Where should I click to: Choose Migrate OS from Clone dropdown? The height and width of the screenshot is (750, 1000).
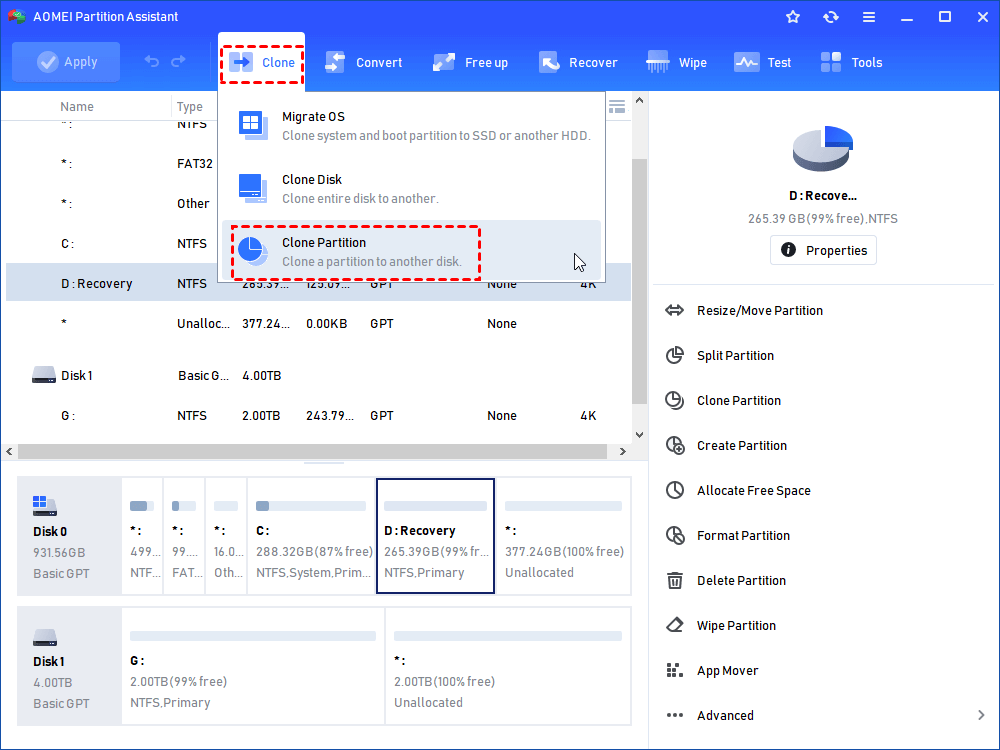pyautogui.click(x=411, y=126)
